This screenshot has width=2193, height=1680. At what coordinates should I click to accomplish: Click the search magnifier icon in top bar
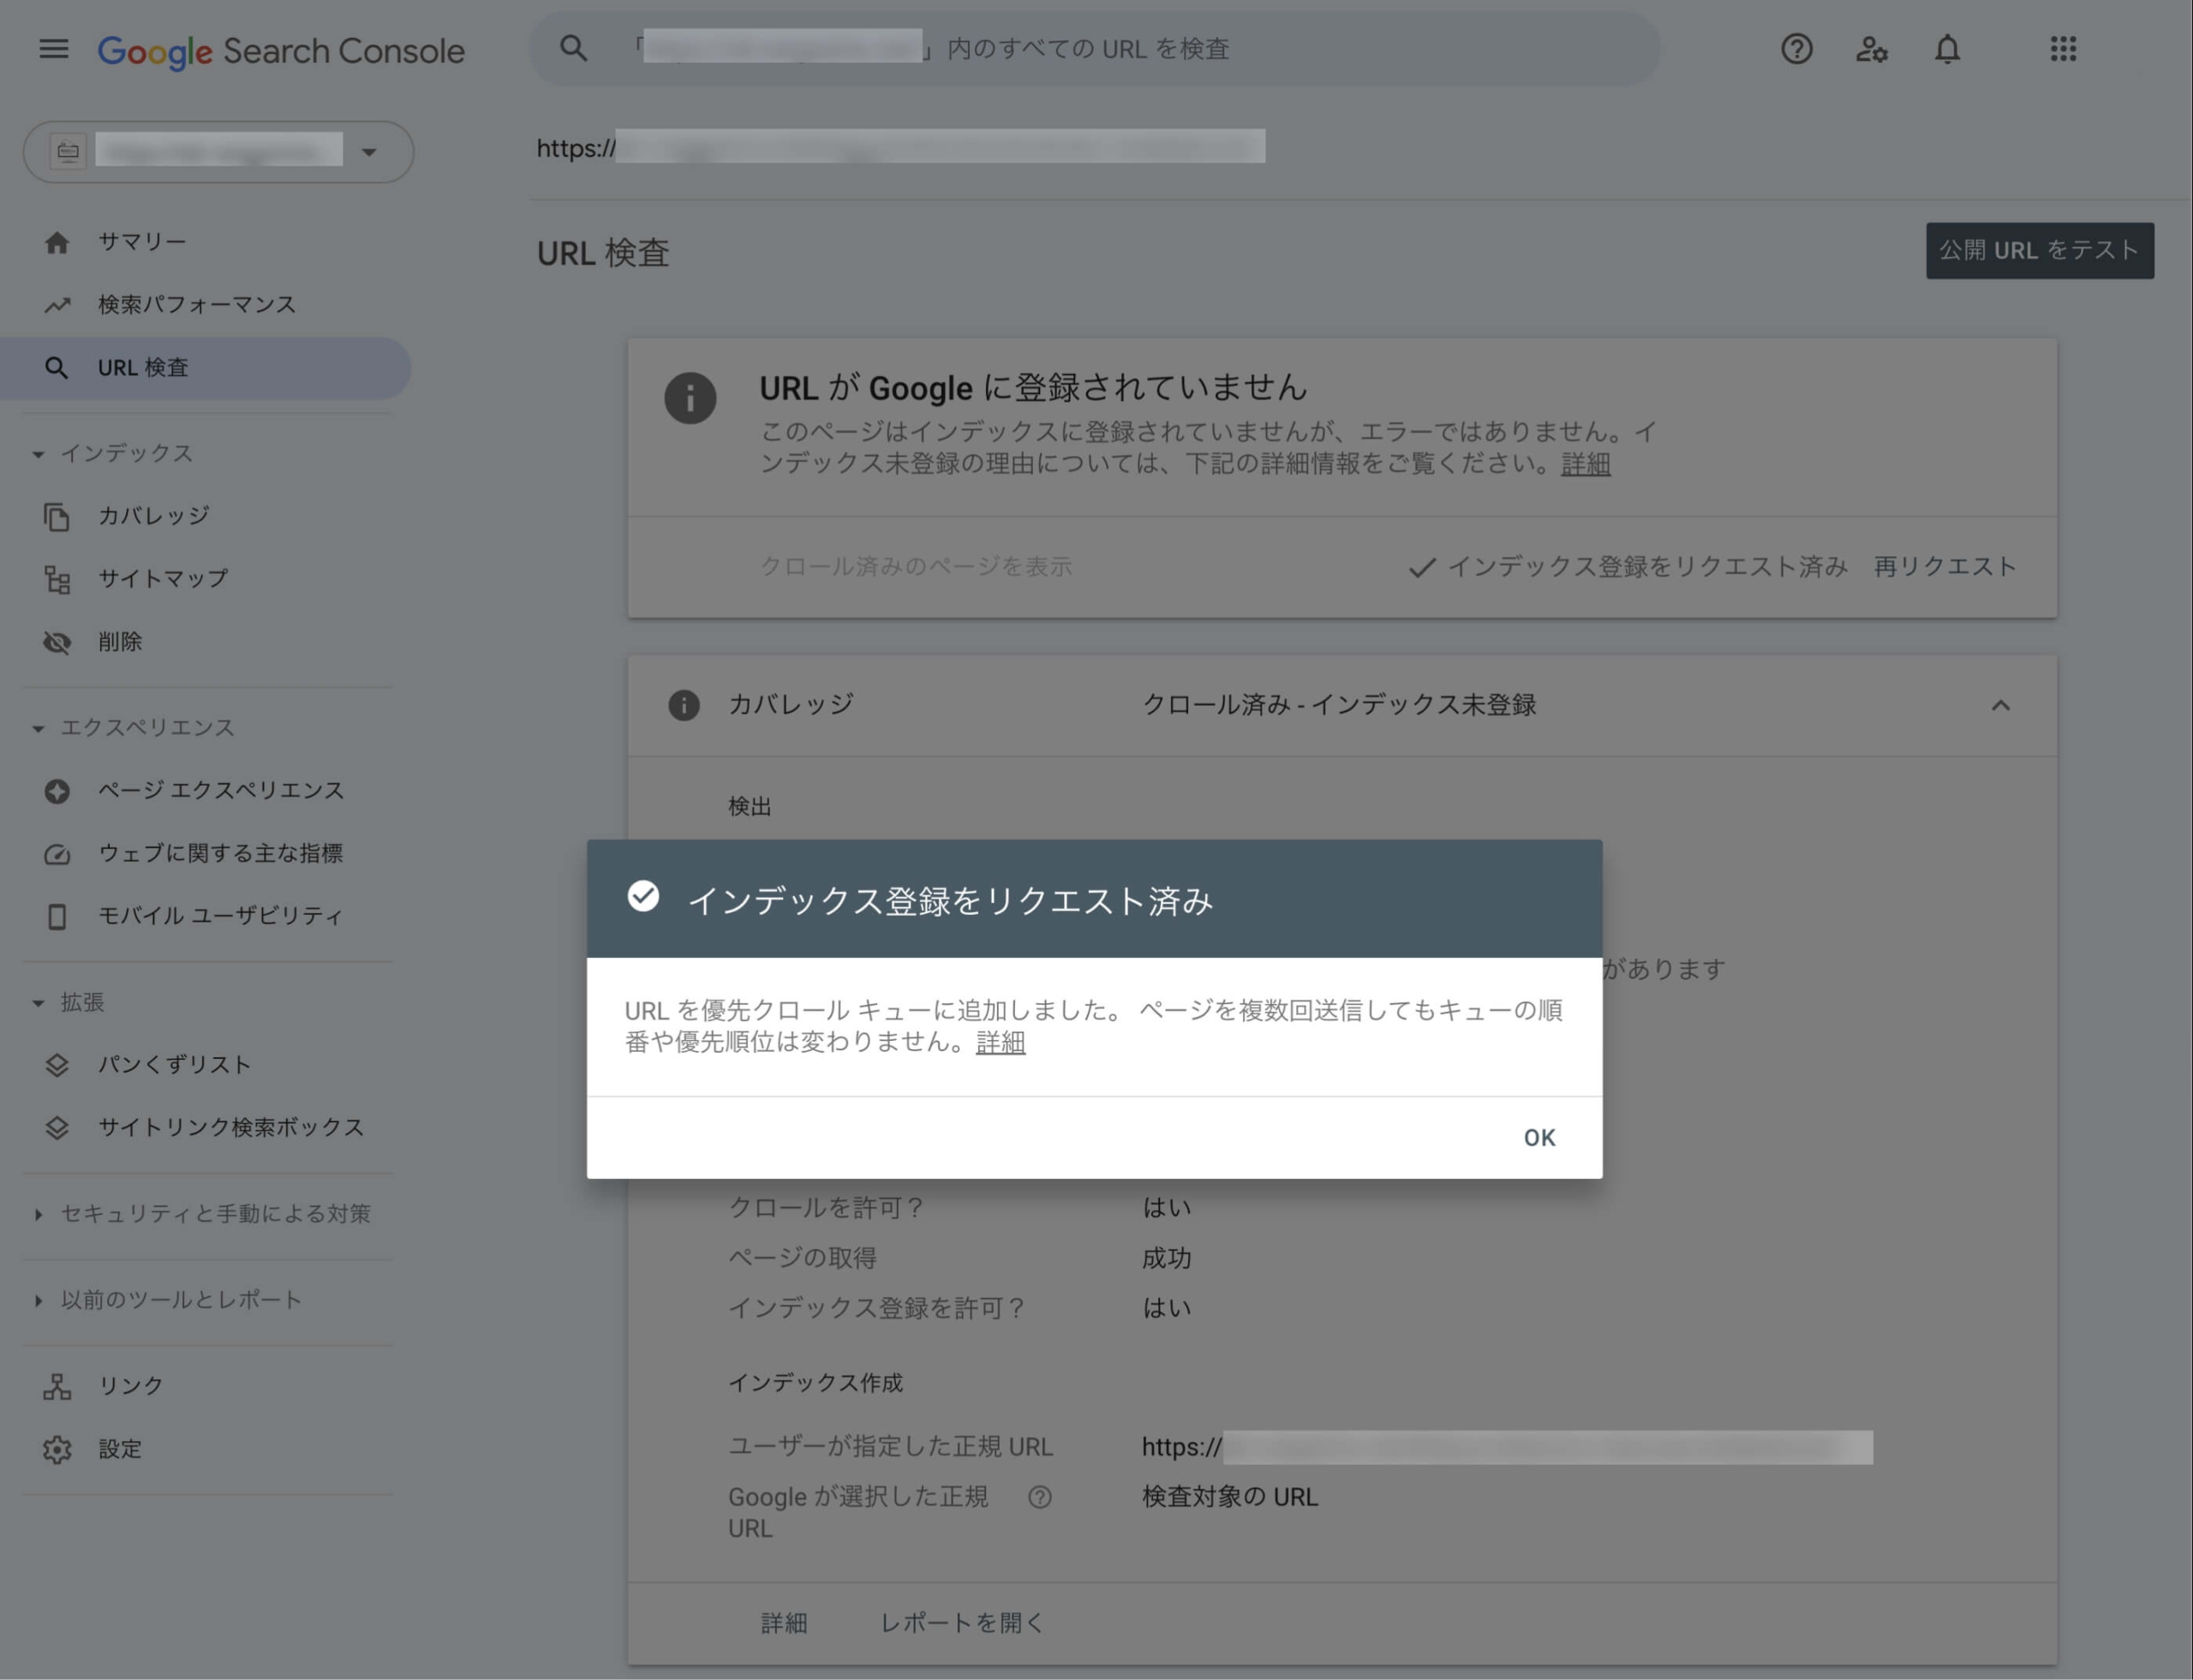[x=574, y=49]
